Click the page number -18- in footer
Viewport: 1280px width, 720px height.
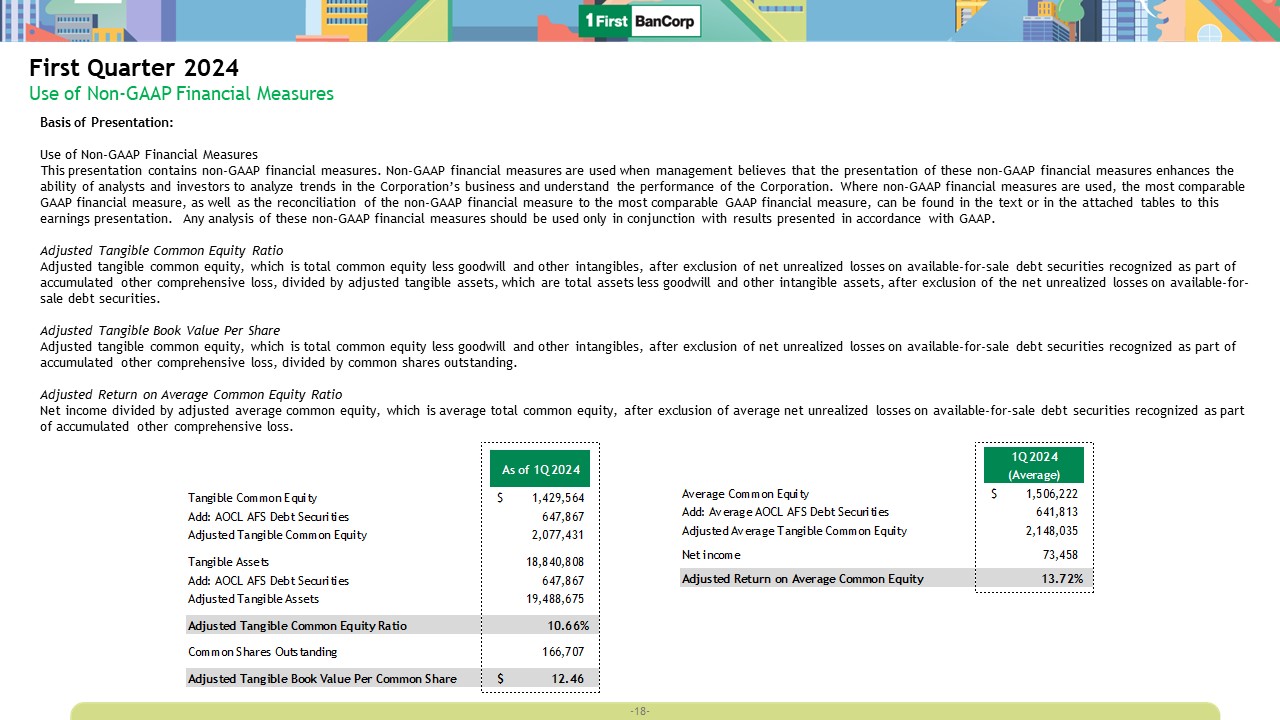640,711
